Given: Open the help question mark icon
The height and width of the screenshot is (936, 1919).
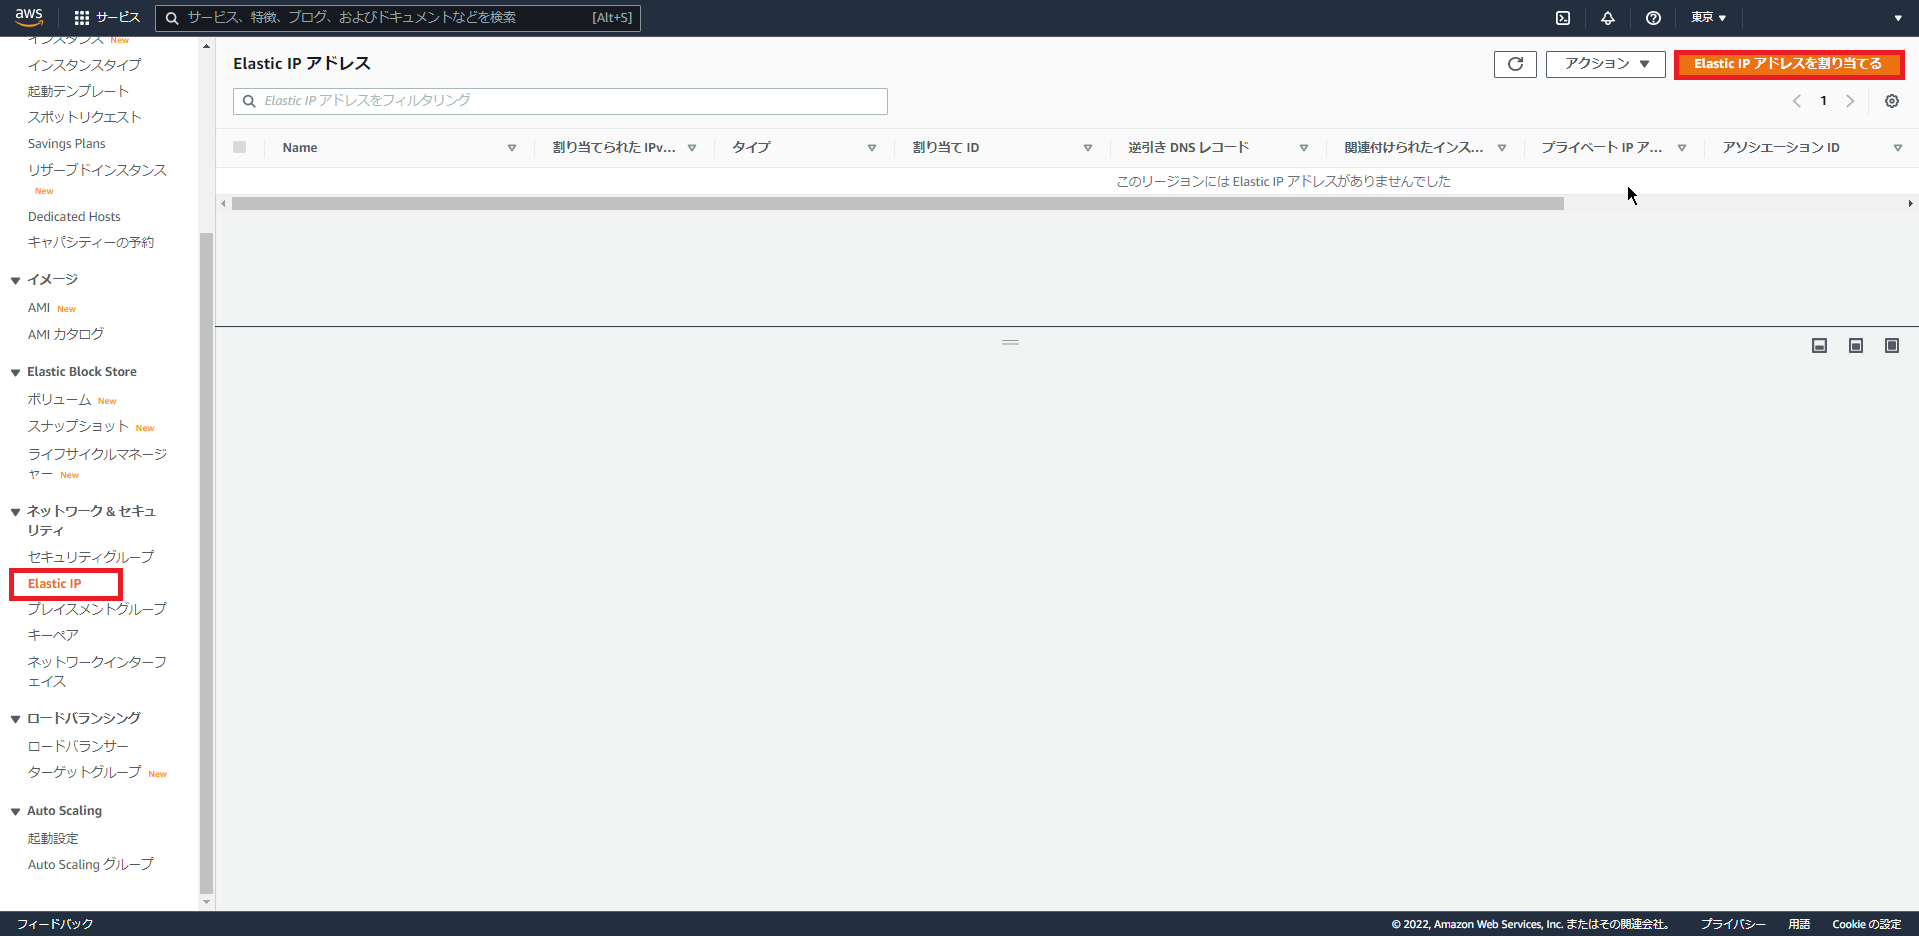Looking at the screenshot, I should tap(1652, 17).
